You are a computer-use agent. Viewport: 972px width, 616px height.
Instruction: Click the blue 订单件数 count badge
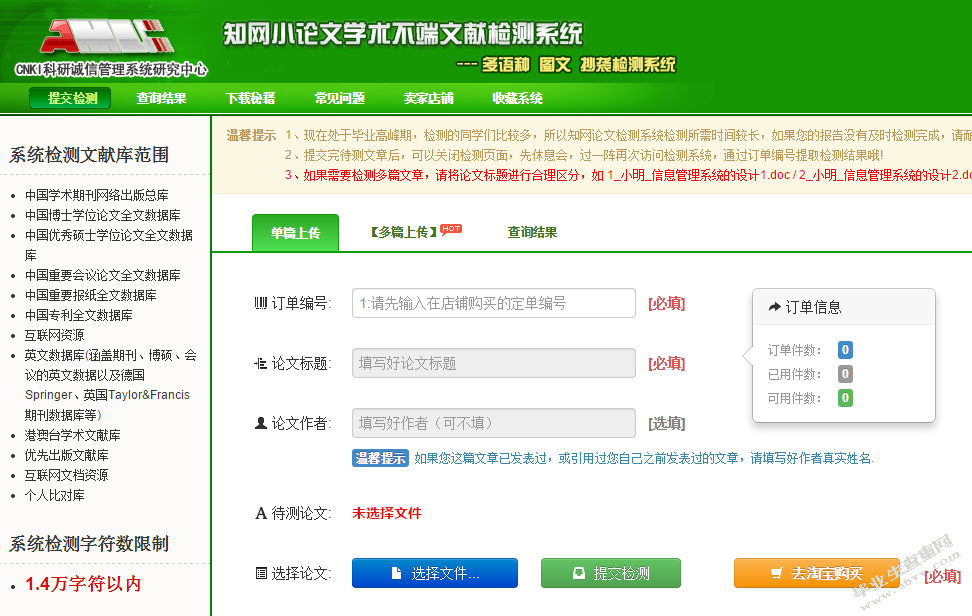pos(845,350)
